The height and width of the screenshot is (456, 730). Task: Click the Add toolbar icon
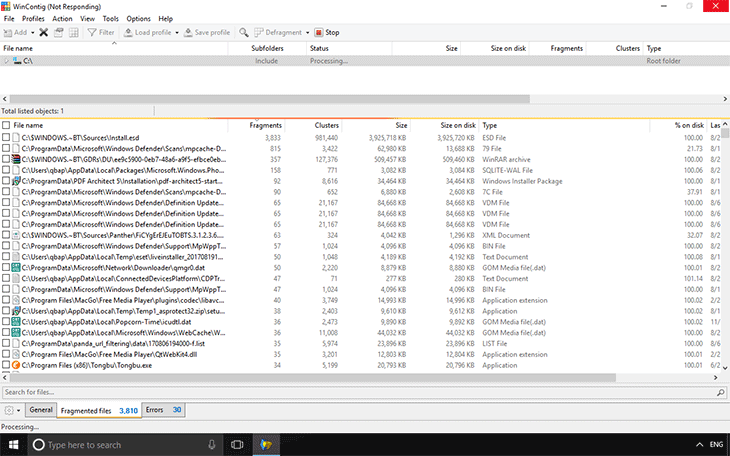pyautogui.click(x=15, y=33)
